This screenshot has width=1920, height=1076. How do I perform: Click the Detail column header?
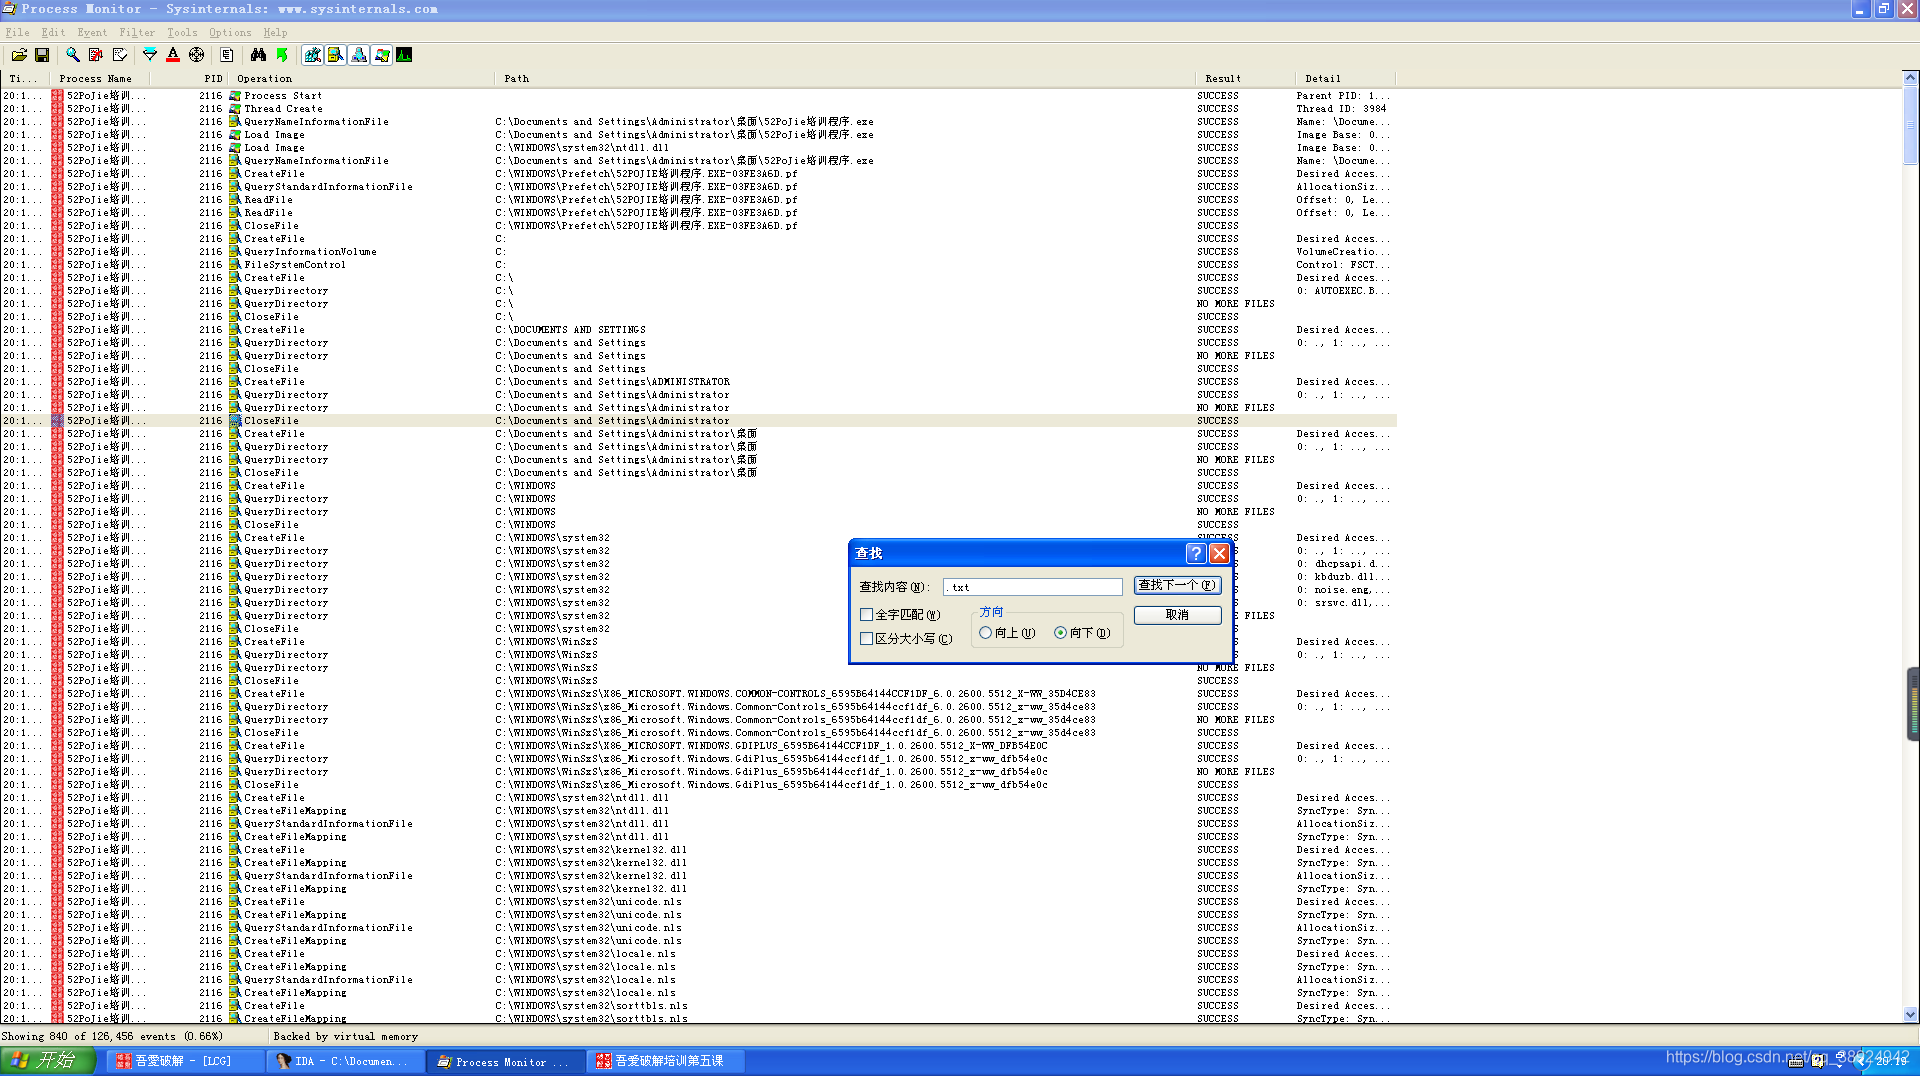click(x=1345, y=78)
